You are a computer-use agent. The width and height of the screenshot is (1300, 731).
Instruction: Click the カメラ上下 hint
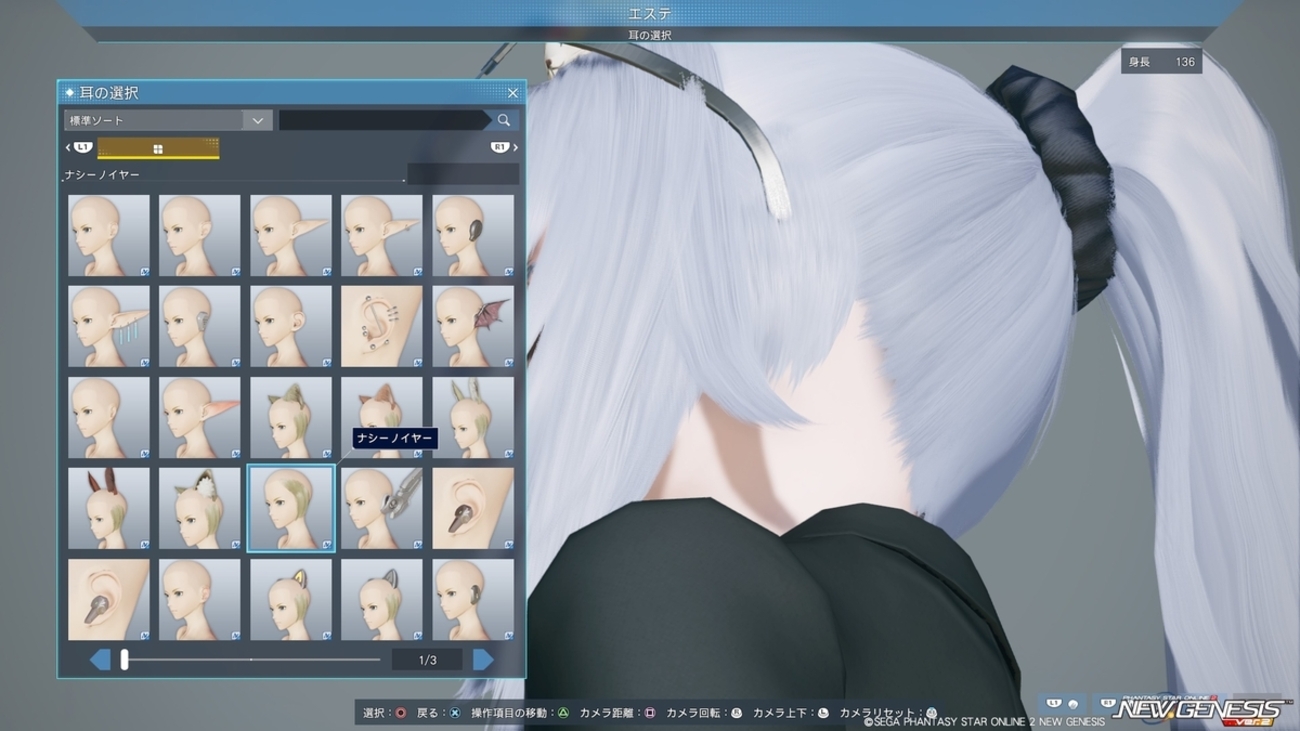coord(791,713)
